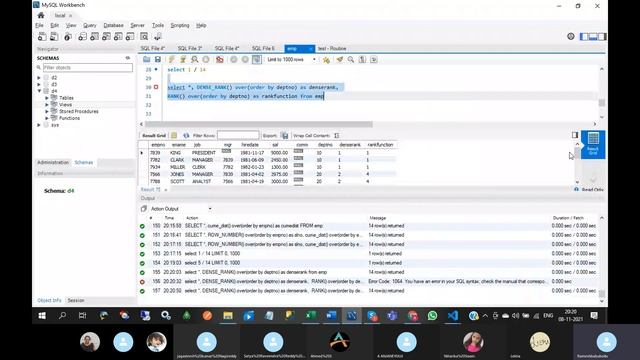Open find panel magnifier icon

351,60
